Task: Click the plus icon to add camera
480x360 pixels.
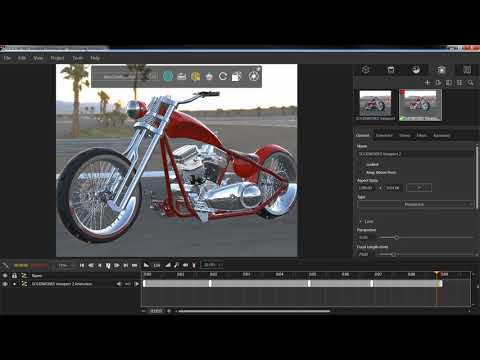Action: tap(428, 82)
